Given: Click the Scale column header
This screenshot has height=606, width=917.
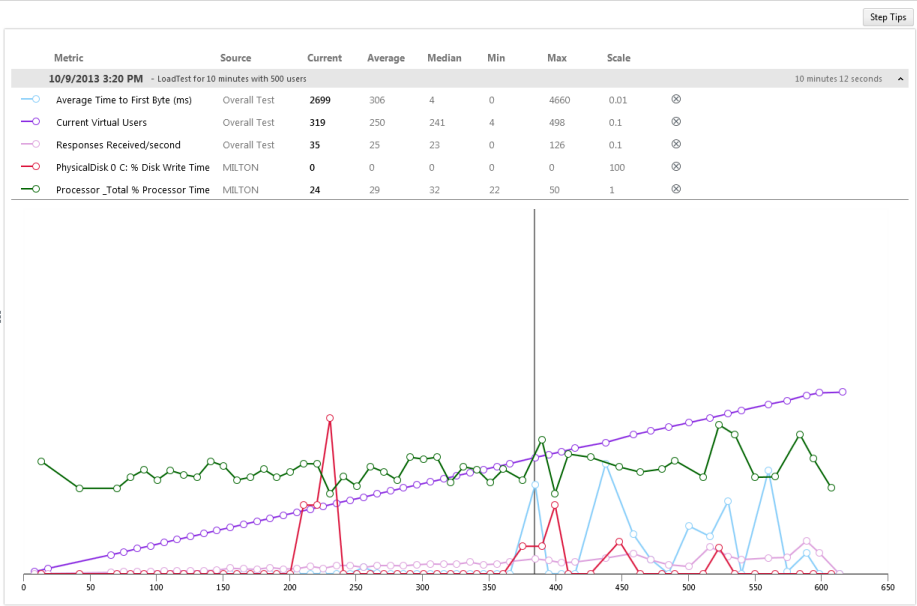Looking at the screenshot, I should [619, 58].
